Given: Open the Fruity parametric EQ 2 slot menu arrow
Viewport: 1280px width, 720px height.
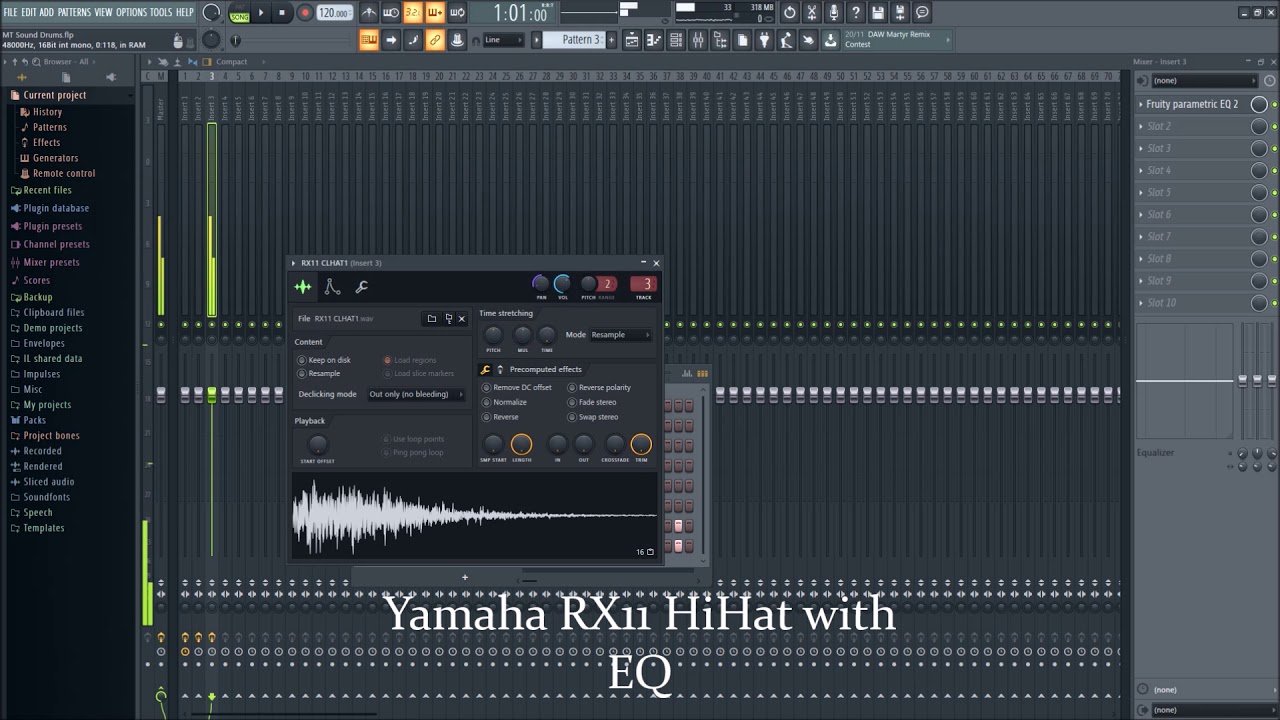Looking at the screenshot, I should 1141,104.
